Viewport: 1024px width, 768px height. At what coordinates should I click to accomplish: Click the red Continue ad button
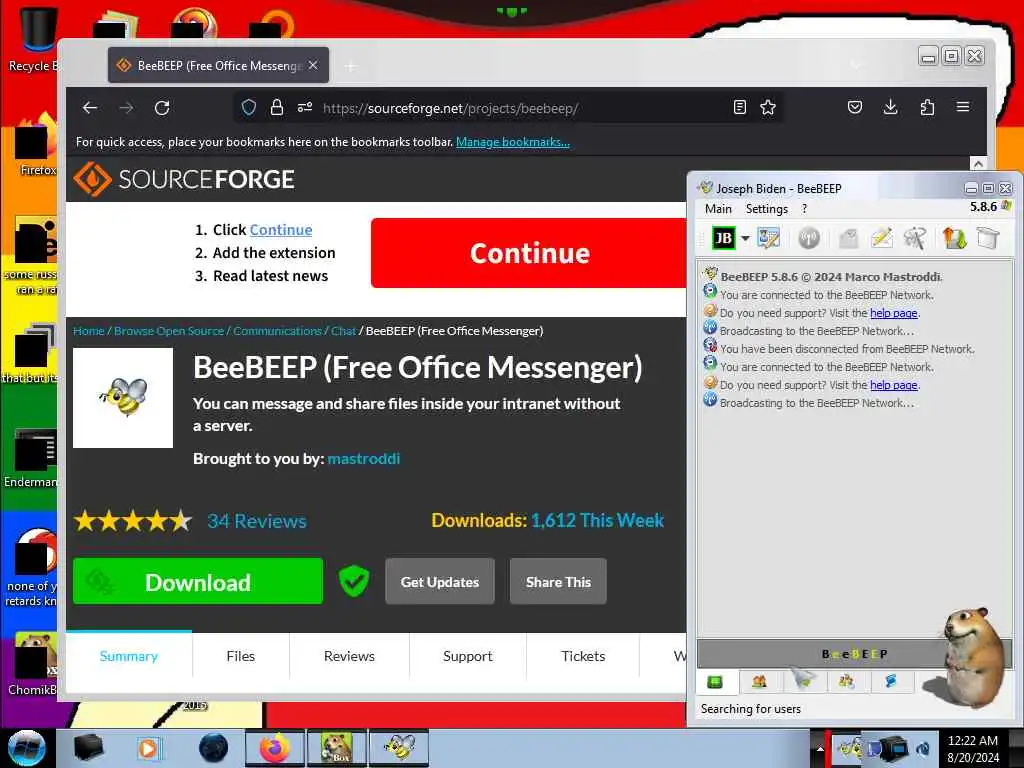coord(529,253)
